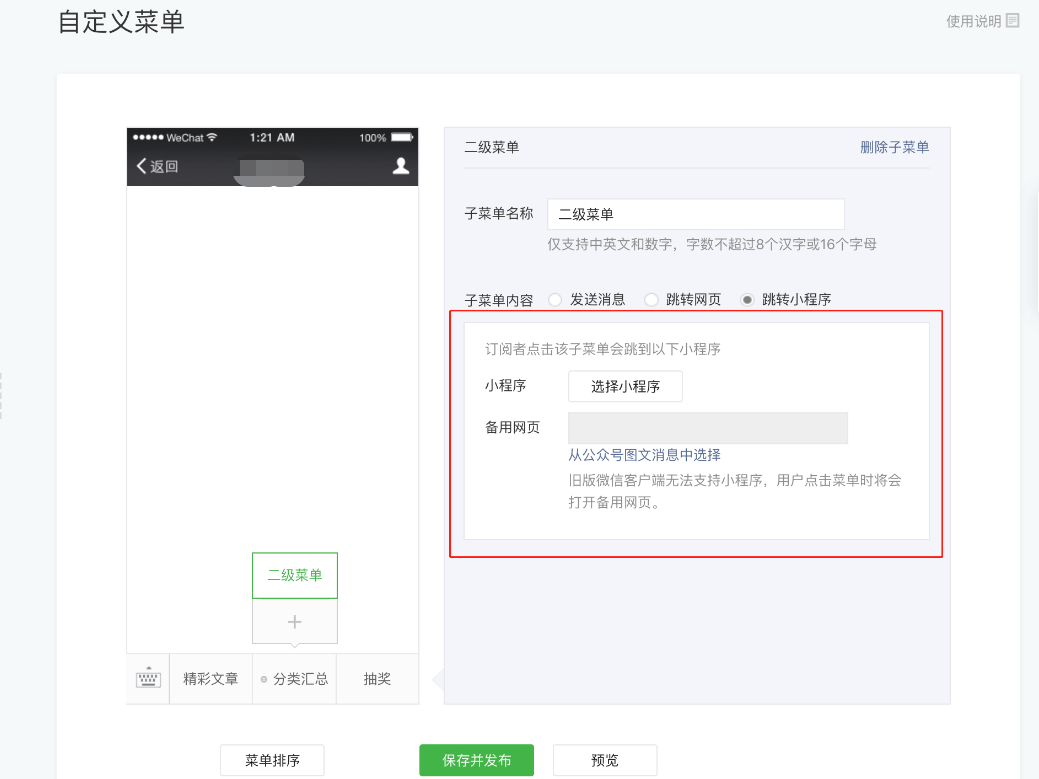Select the 跳转小程序 radio option

747,299
